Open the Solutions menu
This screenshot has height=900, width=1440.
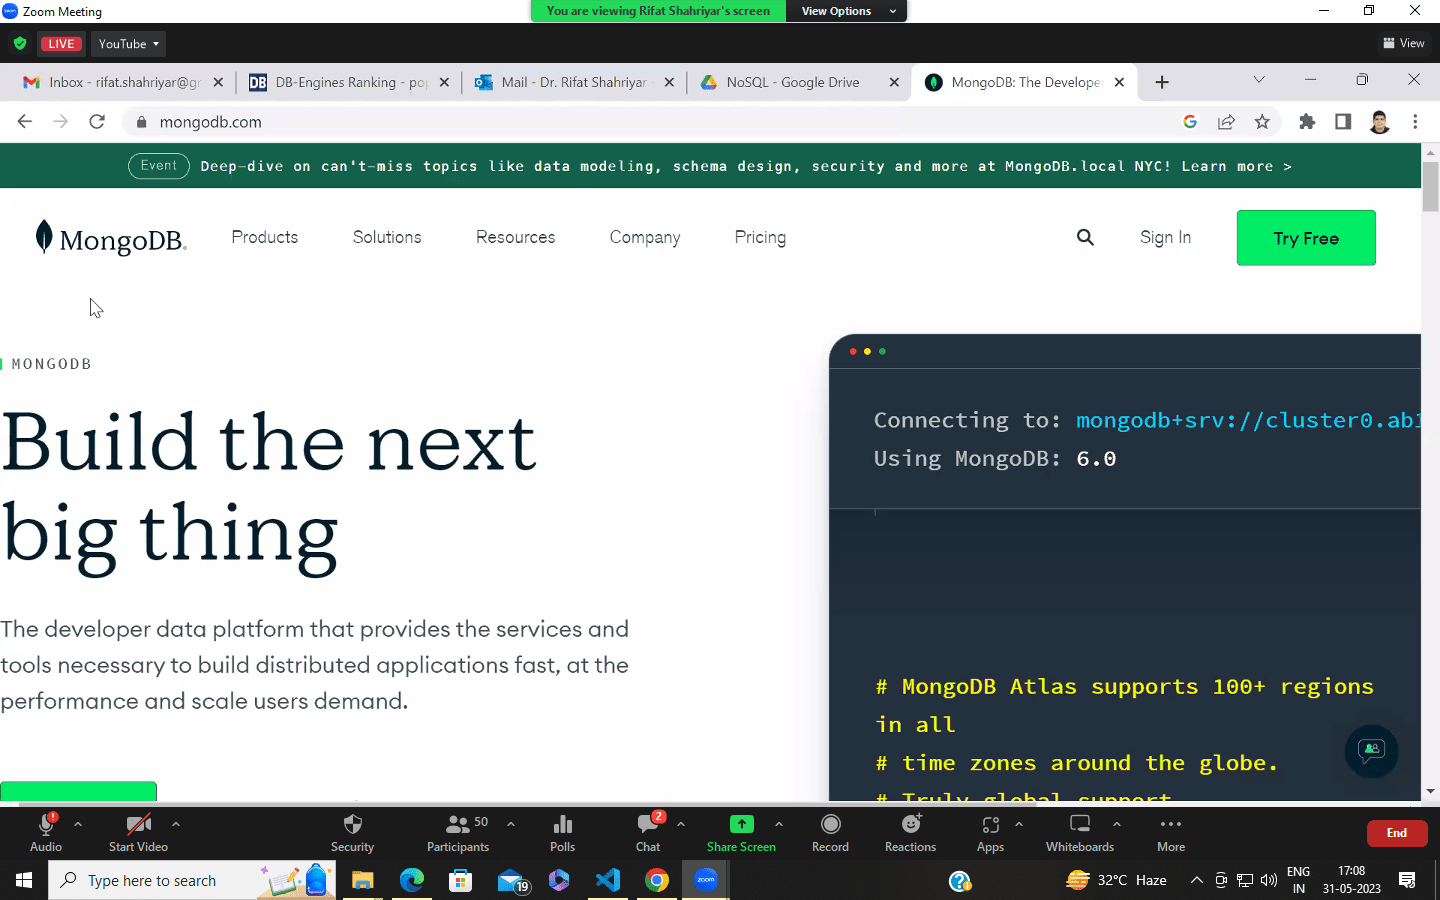pos(387,237)
